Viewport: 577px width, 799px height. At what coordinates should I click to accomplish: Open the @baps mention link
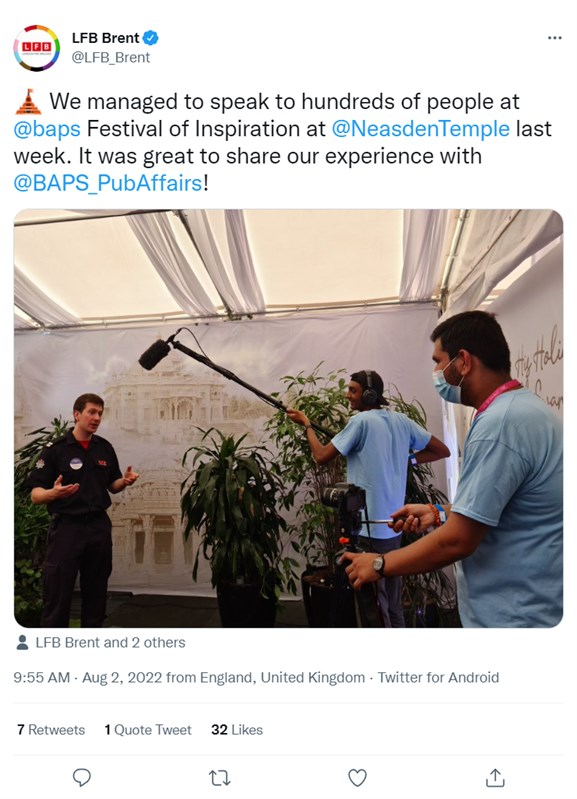(47, 129)
